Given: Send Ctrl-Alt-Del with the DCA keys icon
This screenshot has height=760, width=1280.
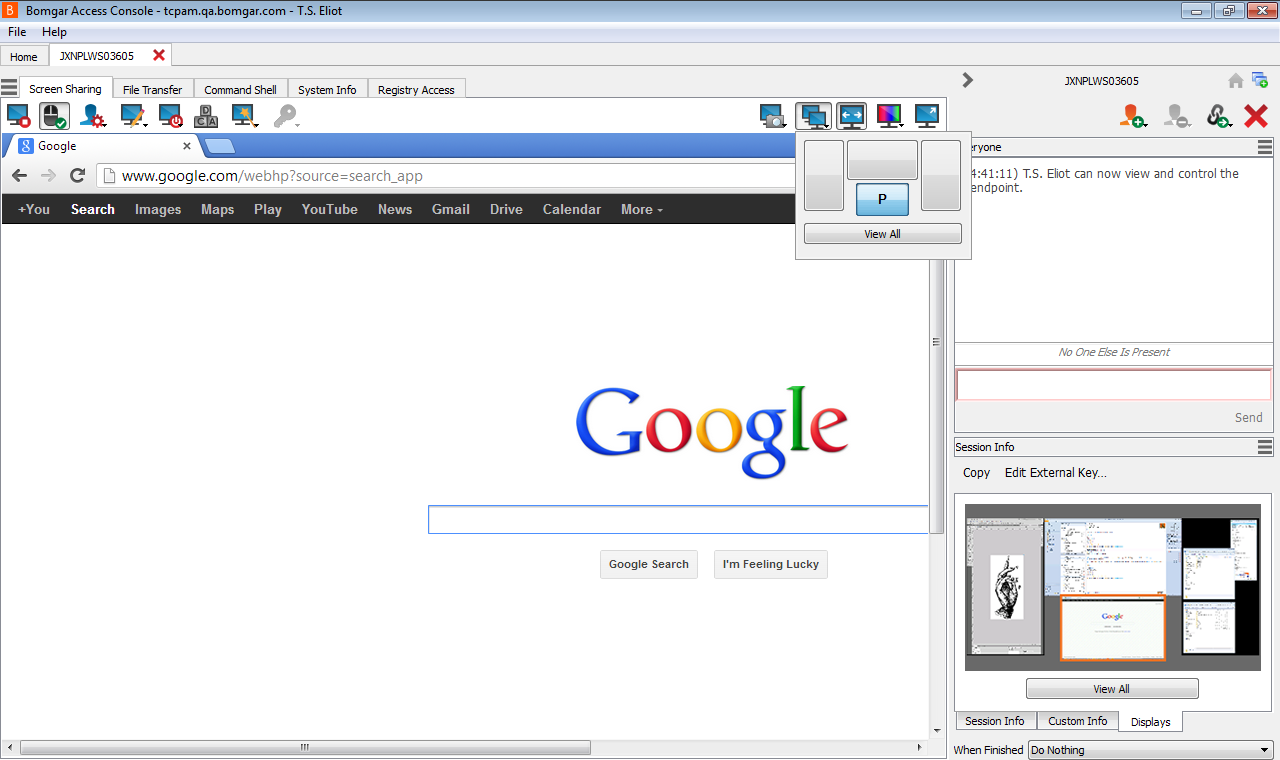Looking at the screenshot, I should [206, 117].
